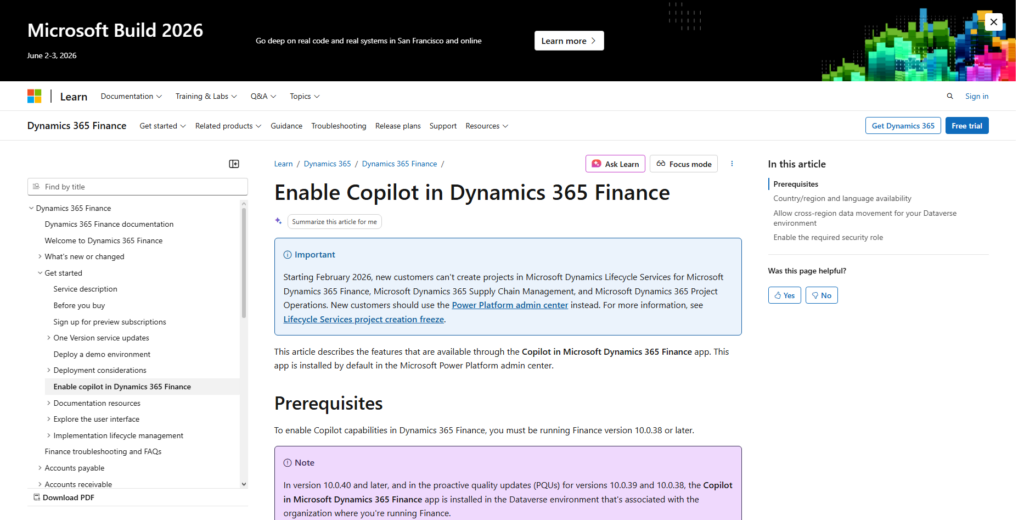Open Guidance menu item

(x=286, y=126)
